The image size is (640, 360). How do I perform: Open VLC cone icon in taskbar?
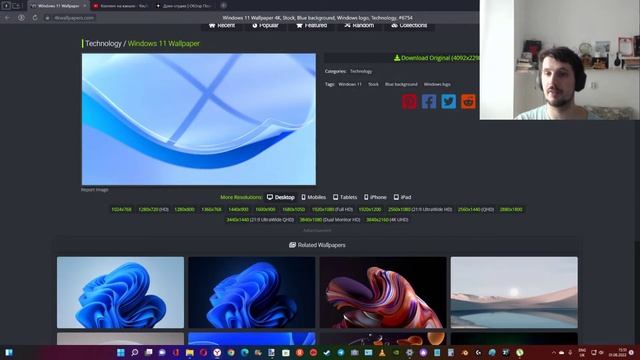click(382, 353)
